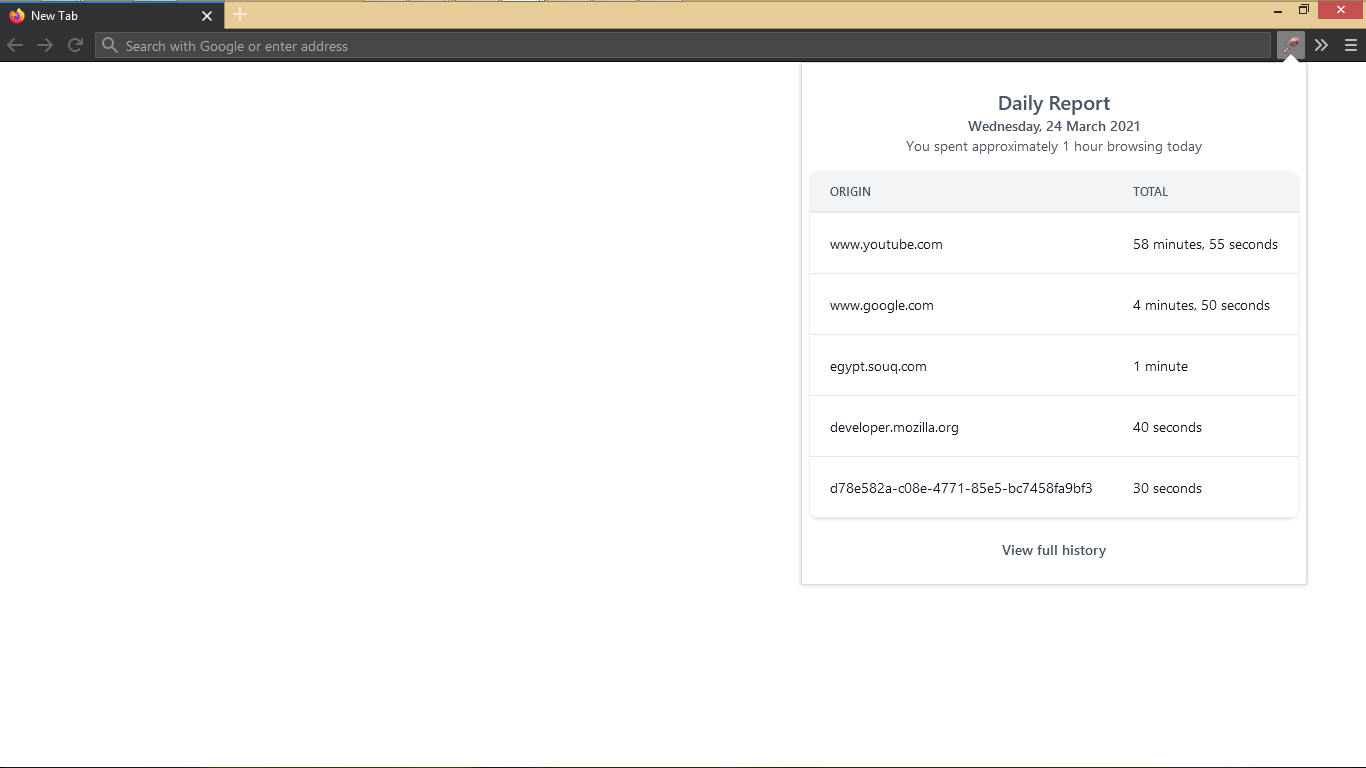Close the New Tab tab
This screenshot has width=1366, height=768.
[x=207, y=16]
